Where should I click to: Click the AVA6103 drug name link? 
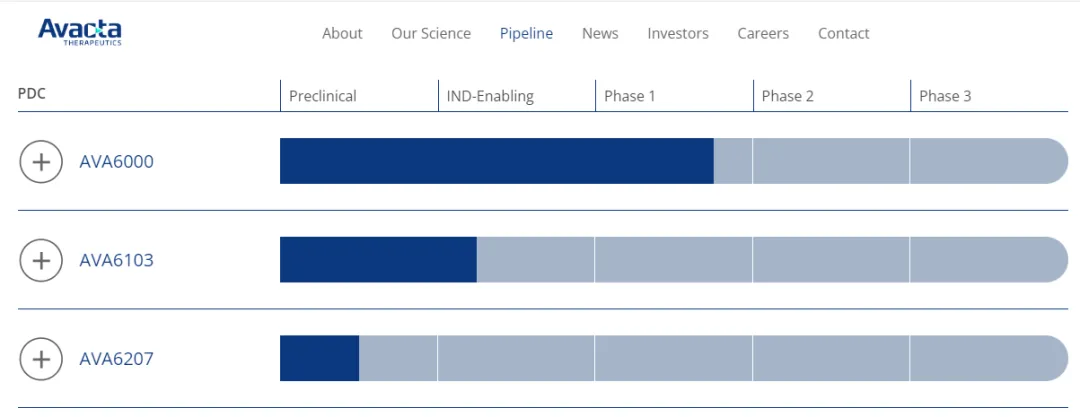(117, 261)
